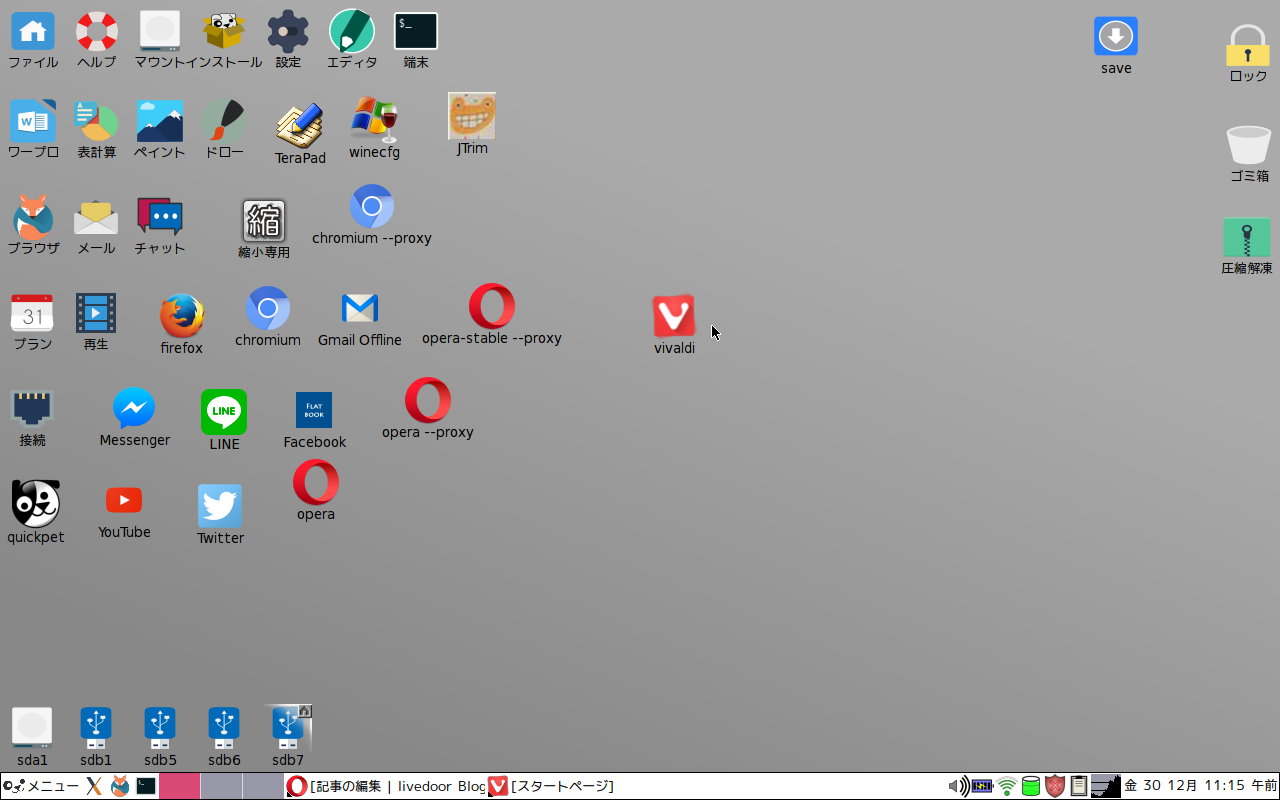Switch to the Opera 記事の編集 taskbar window
1280x800 pixels.
(x=386, y=786)
